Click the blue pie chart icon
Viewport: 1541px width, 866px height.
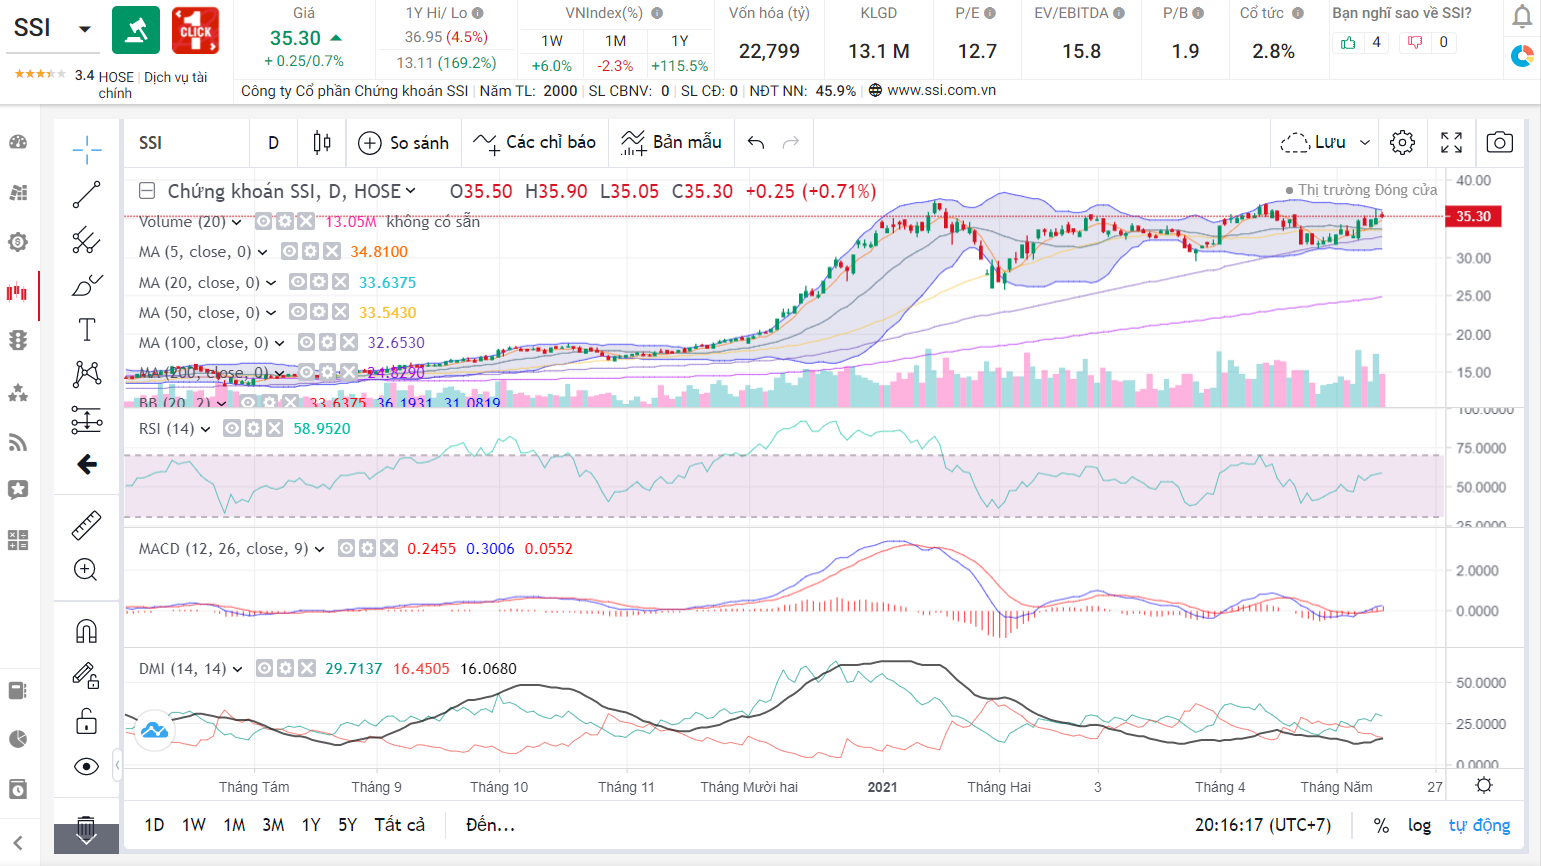click(1522, 57)
